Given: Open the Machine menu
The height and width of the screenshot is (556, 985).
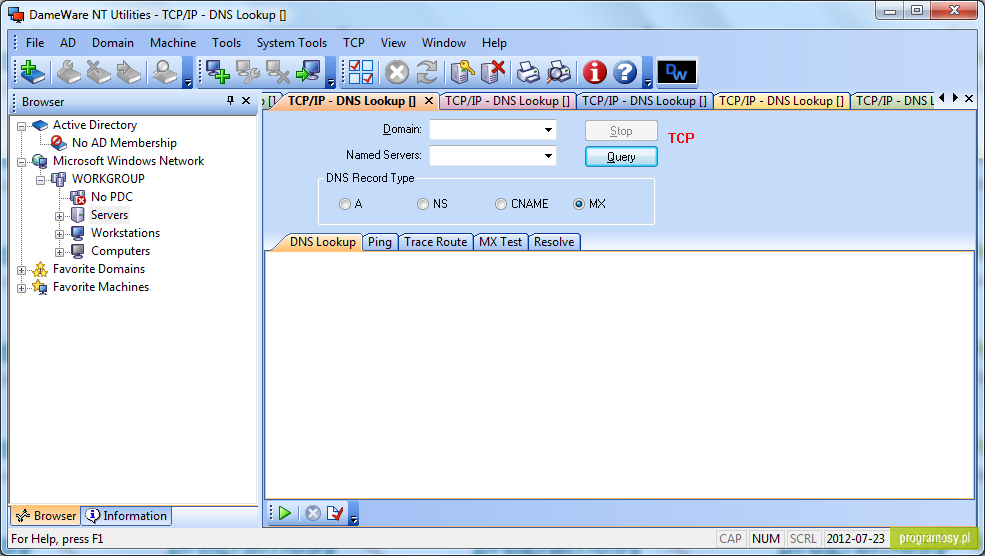Looking at the screenshot, I should (173, 43).
